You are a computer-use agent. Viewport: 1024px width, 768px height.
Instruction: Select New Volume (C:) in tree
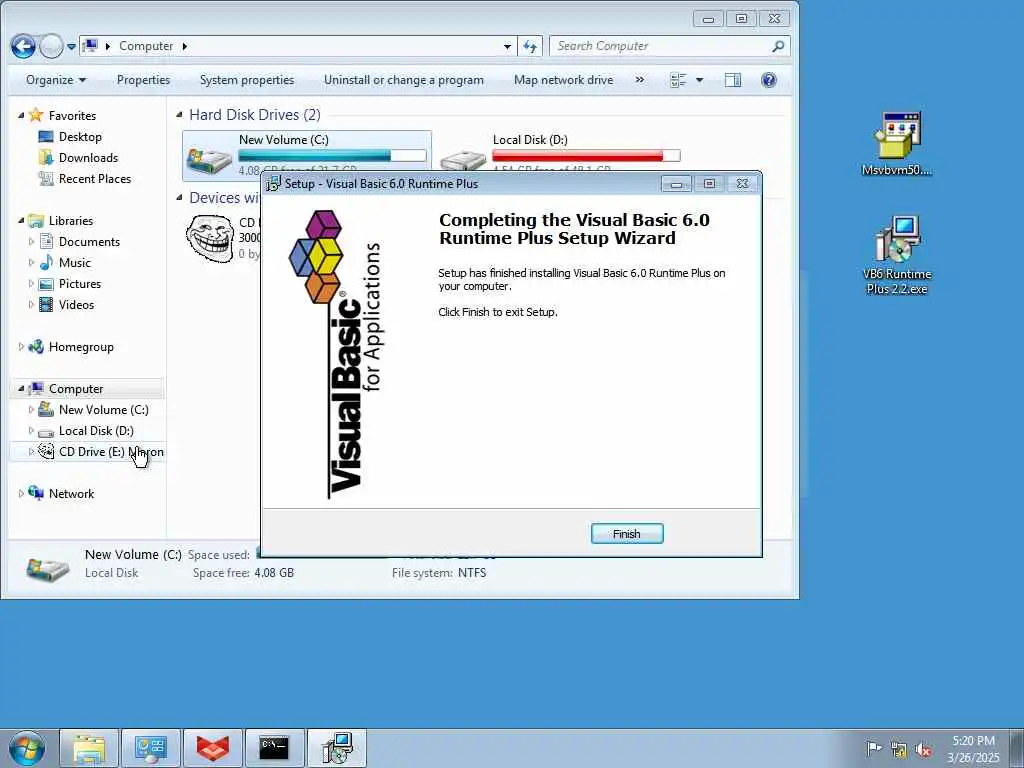103,409
